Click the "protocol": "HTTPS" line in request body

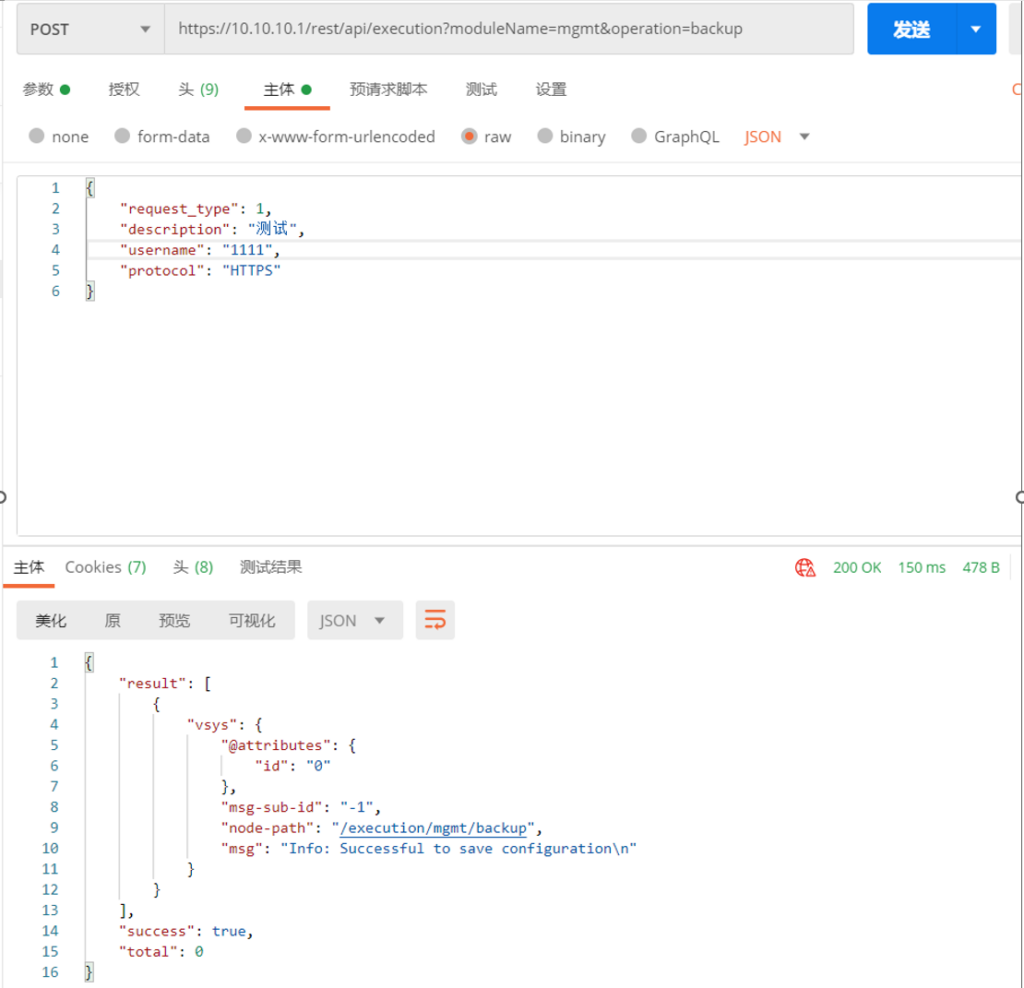click(200, 271)
